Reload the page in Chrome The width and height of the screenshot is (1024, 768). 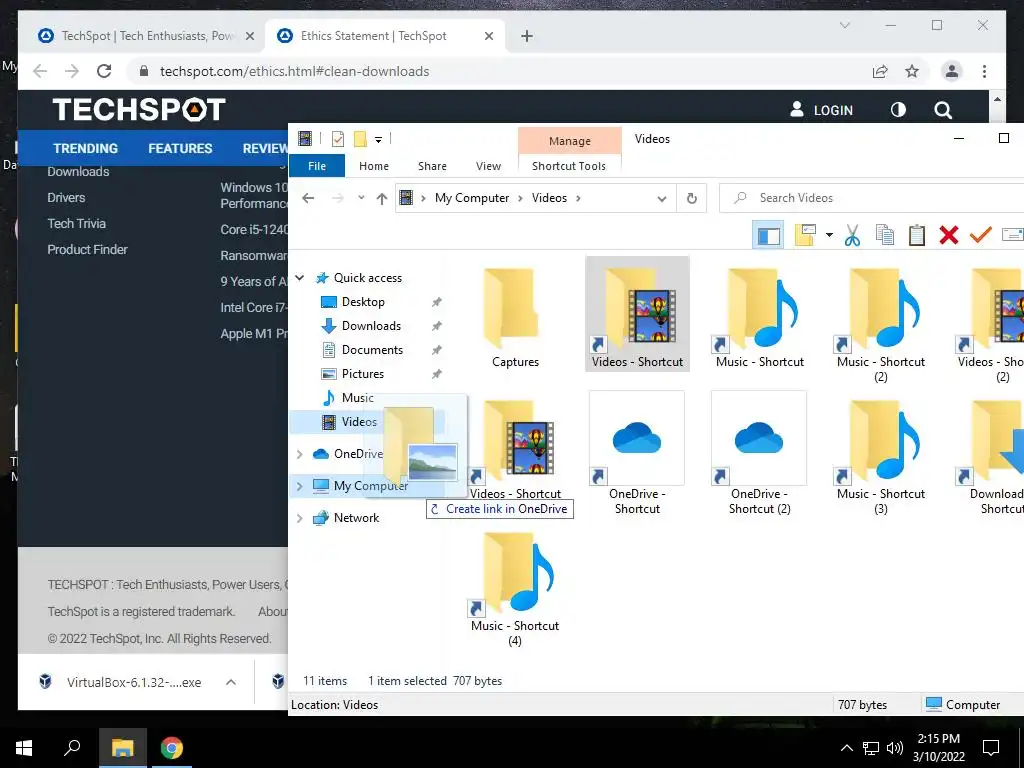pyautogui.click(x=104, y=71)
